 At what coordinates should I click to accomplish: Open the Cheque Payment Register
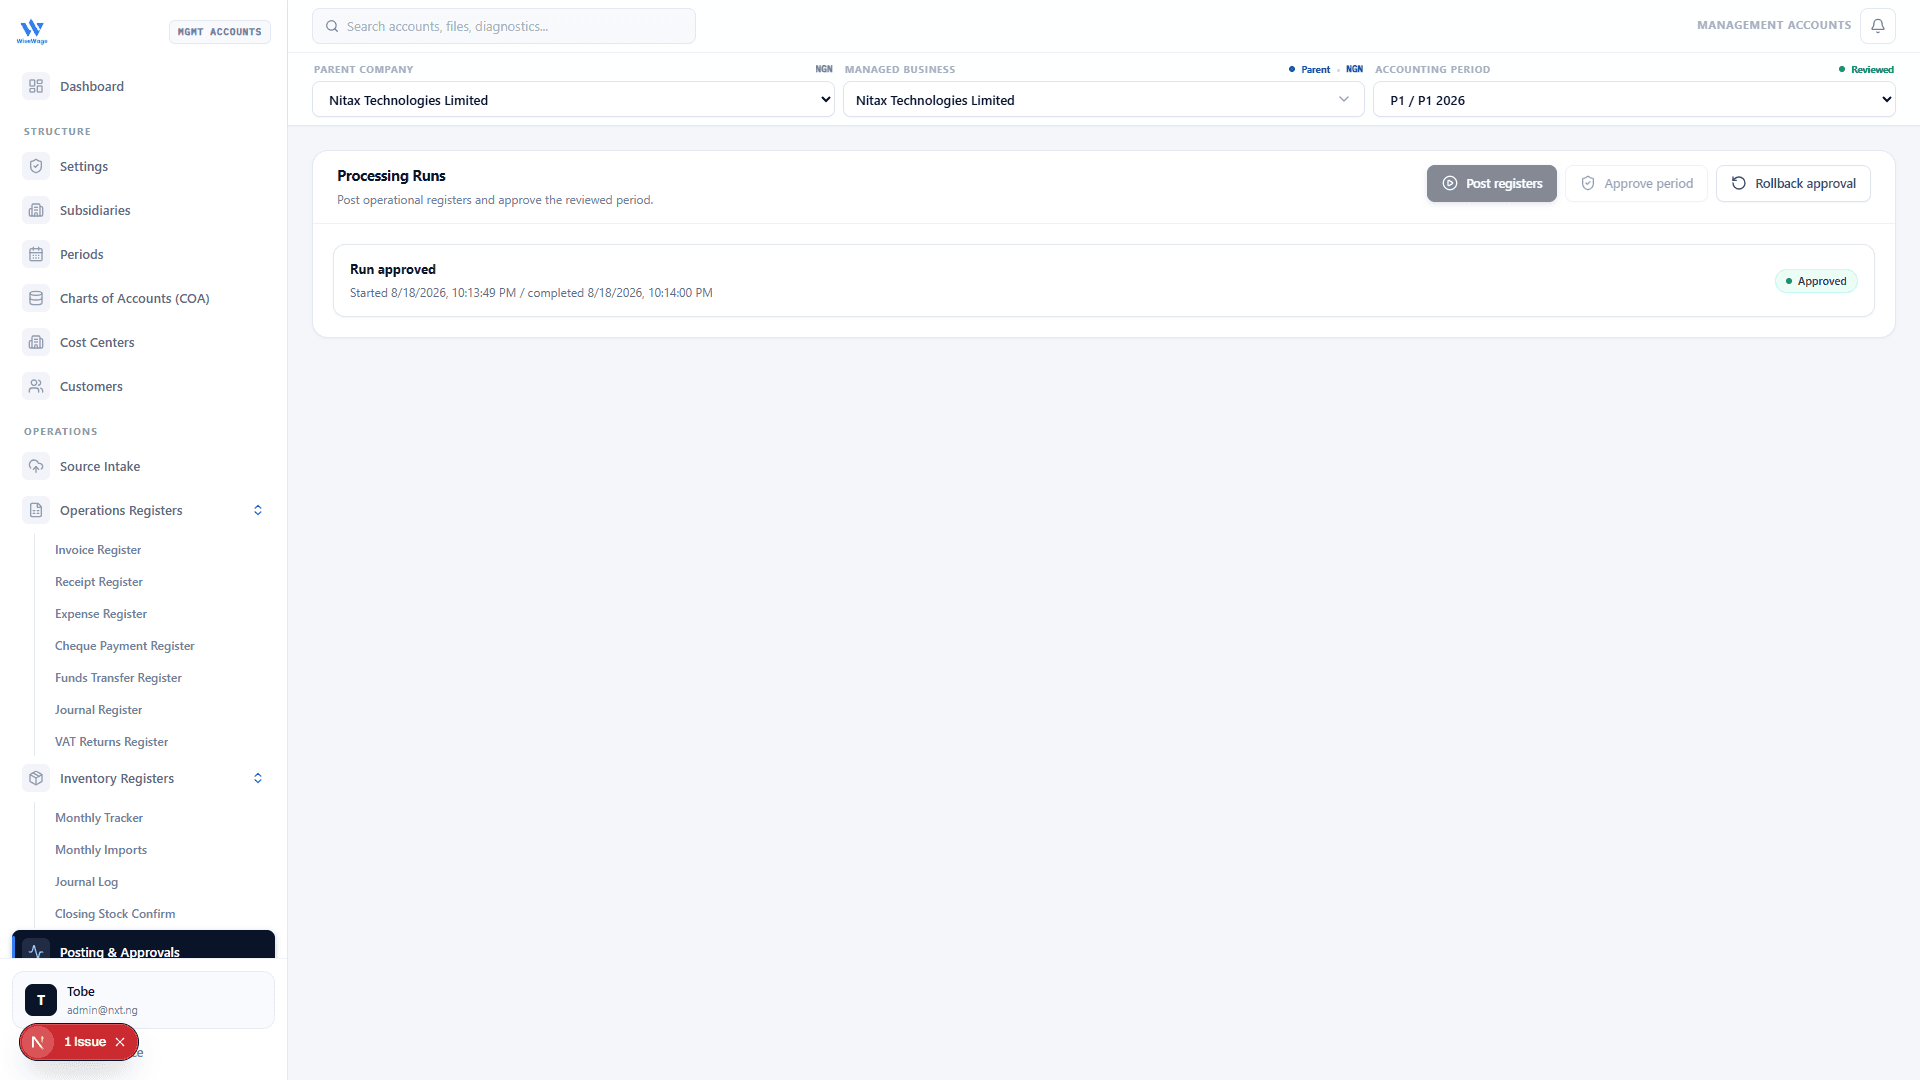pos(125,646)
